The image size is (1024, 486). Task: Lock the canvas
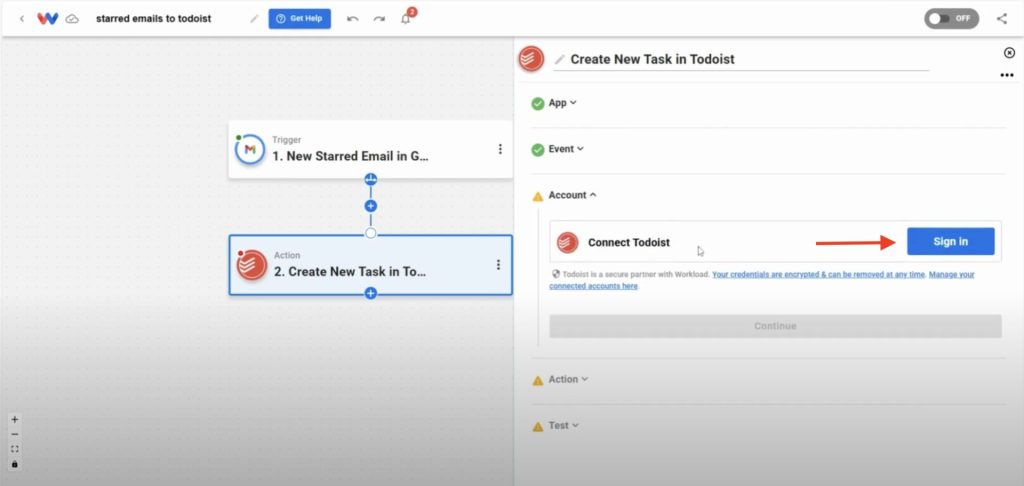(x=15, y=464)
